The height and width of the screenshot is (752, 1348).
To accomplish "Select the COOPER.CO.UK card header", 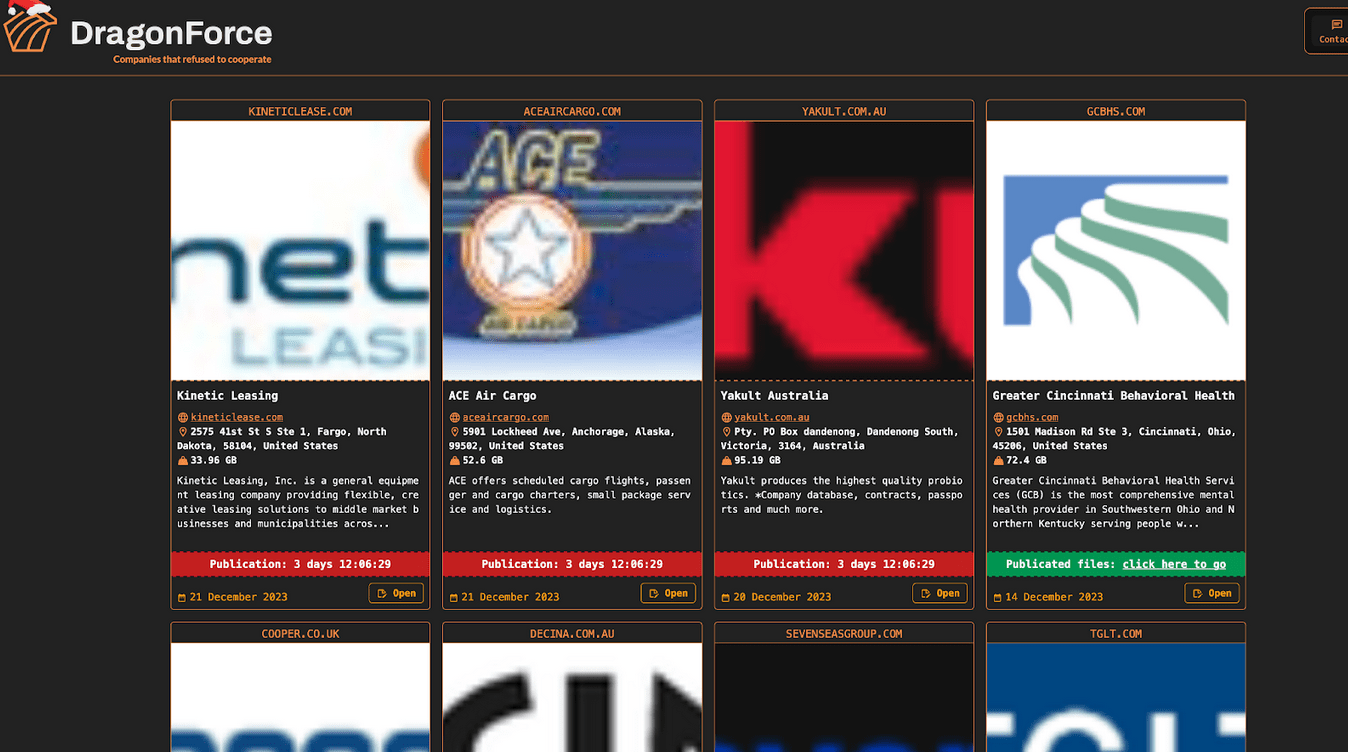I will point(299,633).
